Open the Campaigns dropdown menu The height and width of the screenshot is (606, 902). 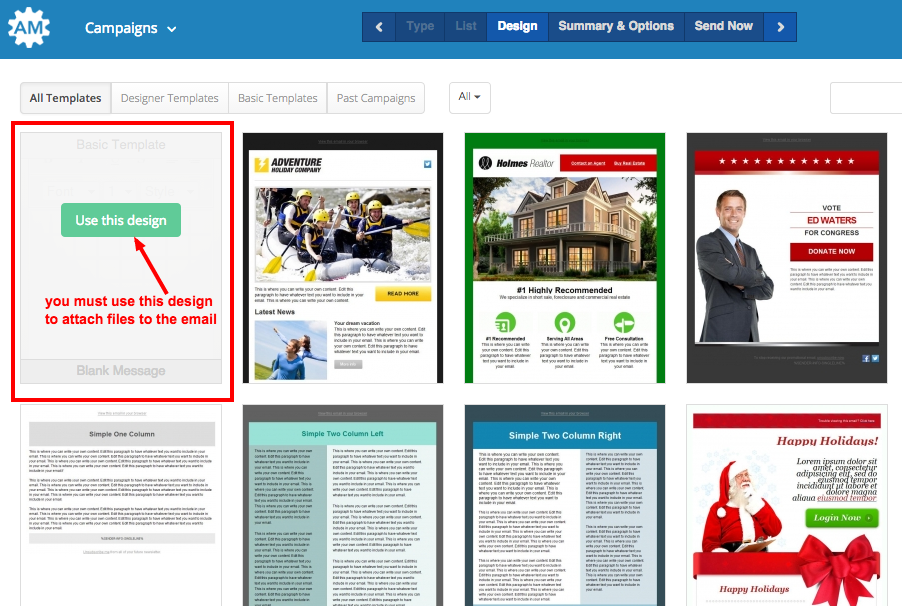[131, 28]
